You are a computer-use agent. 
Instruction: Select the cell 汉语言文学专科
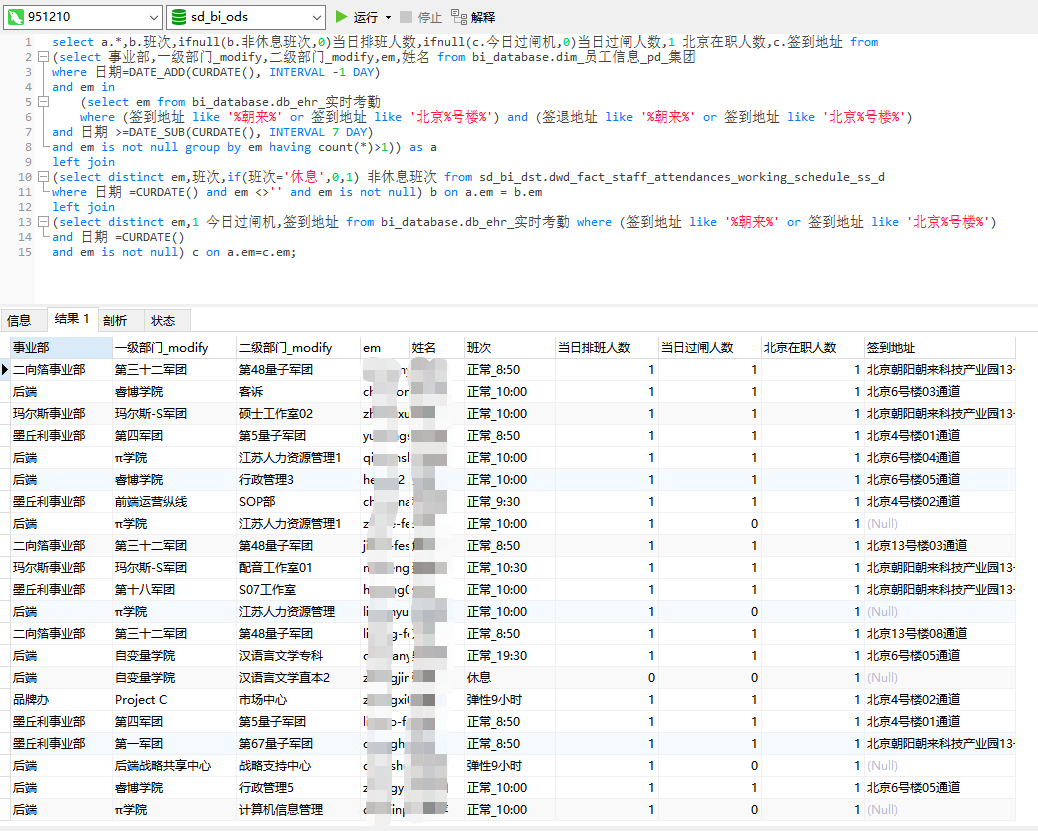tap(298, 656)
